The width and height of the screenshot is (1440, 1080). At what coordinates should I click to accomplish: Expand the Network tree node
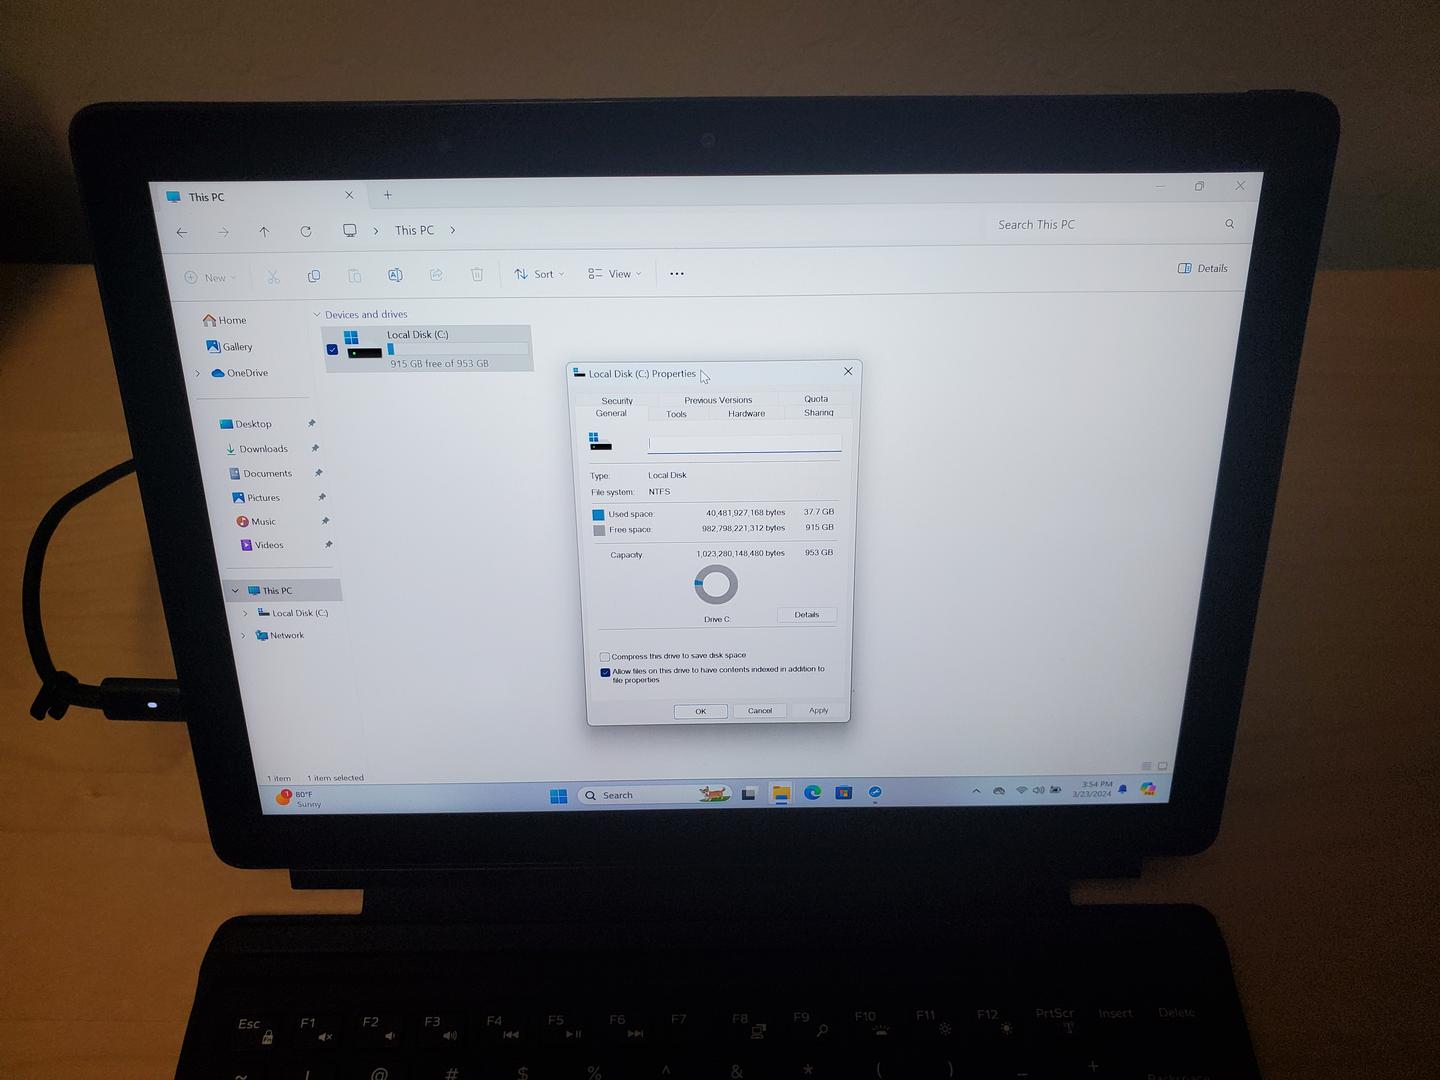pos(243,635)
